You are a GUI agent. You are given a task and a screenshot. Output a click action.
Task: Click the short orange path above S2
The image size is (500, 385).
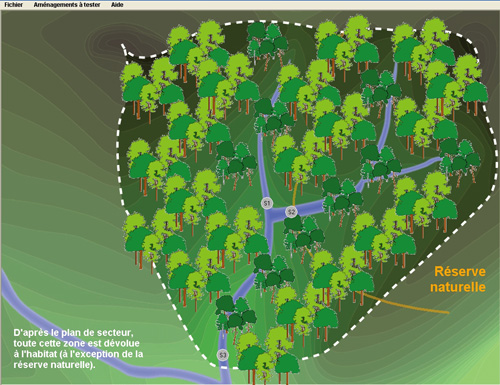(x=295, y=193)
